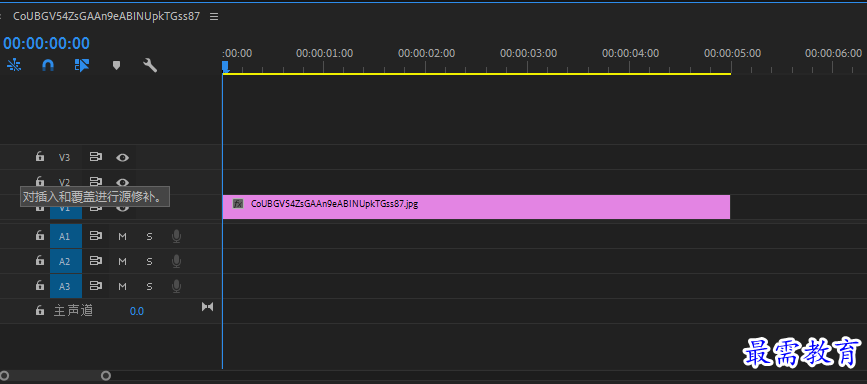Select the pink CoUBGV54ZsGAAn9eABINUpkTGss87.jpg clip
The width and height of the screenshot is (867, 384).
click(476, 207)
